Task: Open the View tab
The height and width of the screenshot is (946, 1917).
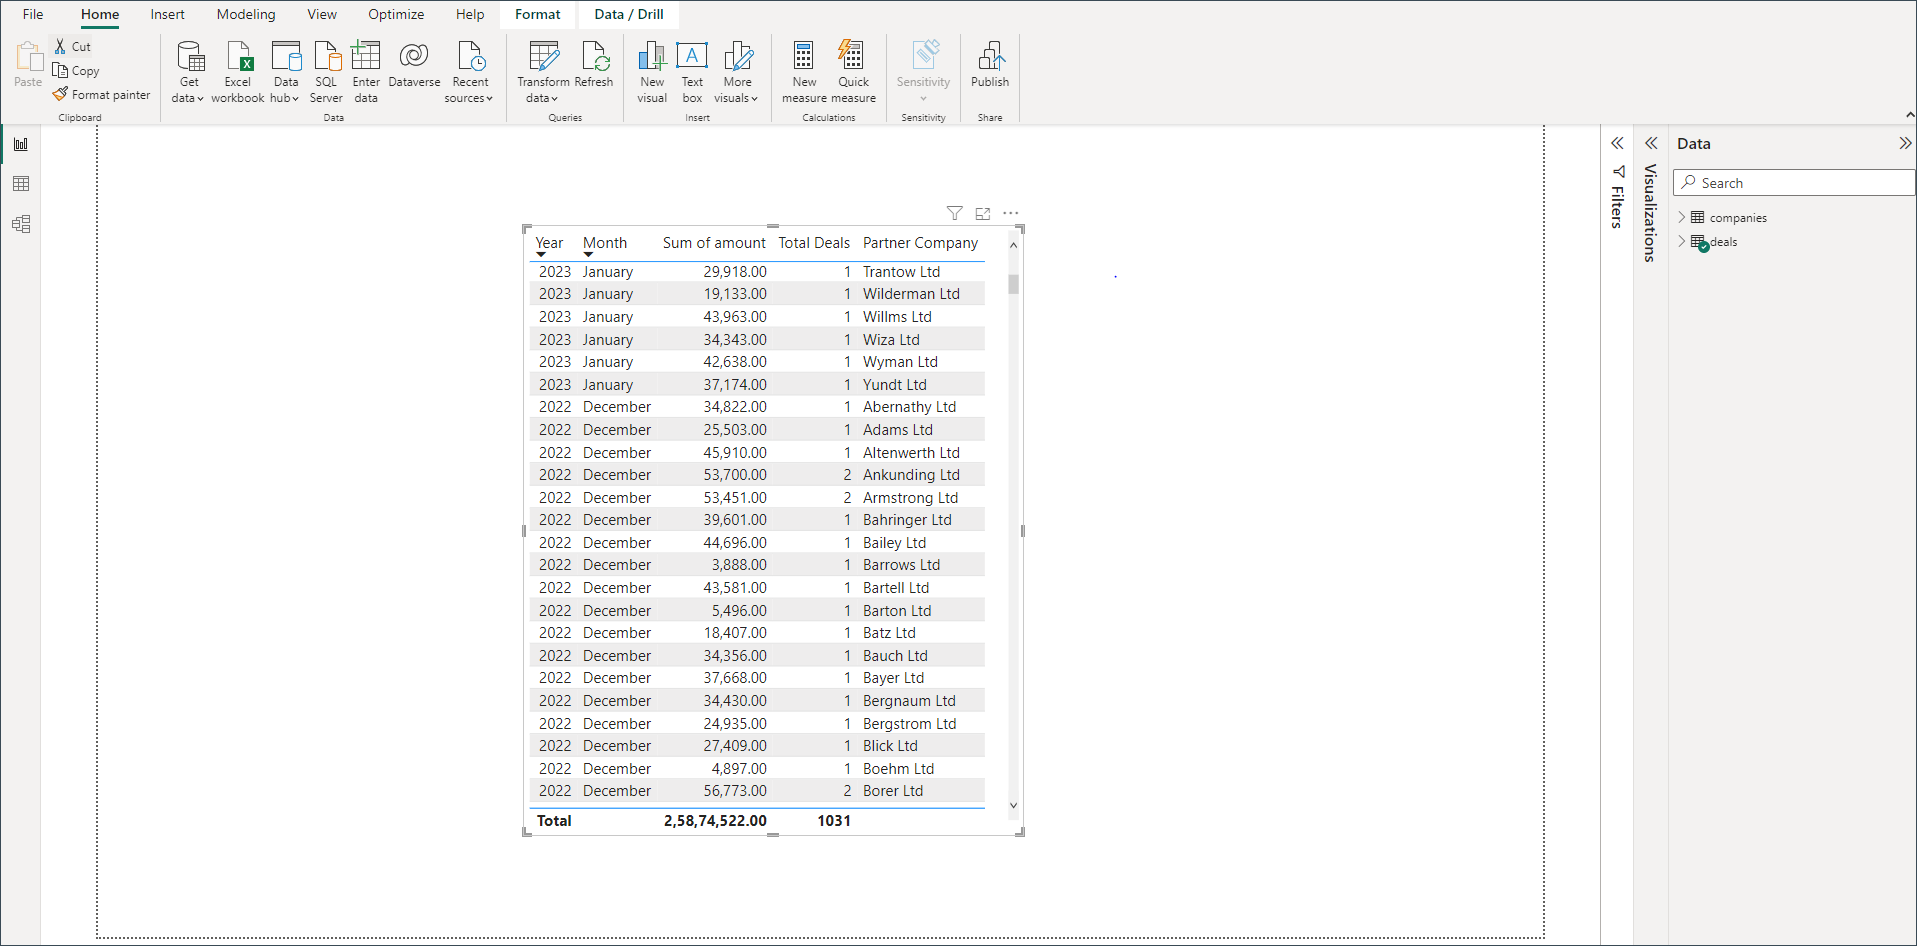Action: coord(322,14)
